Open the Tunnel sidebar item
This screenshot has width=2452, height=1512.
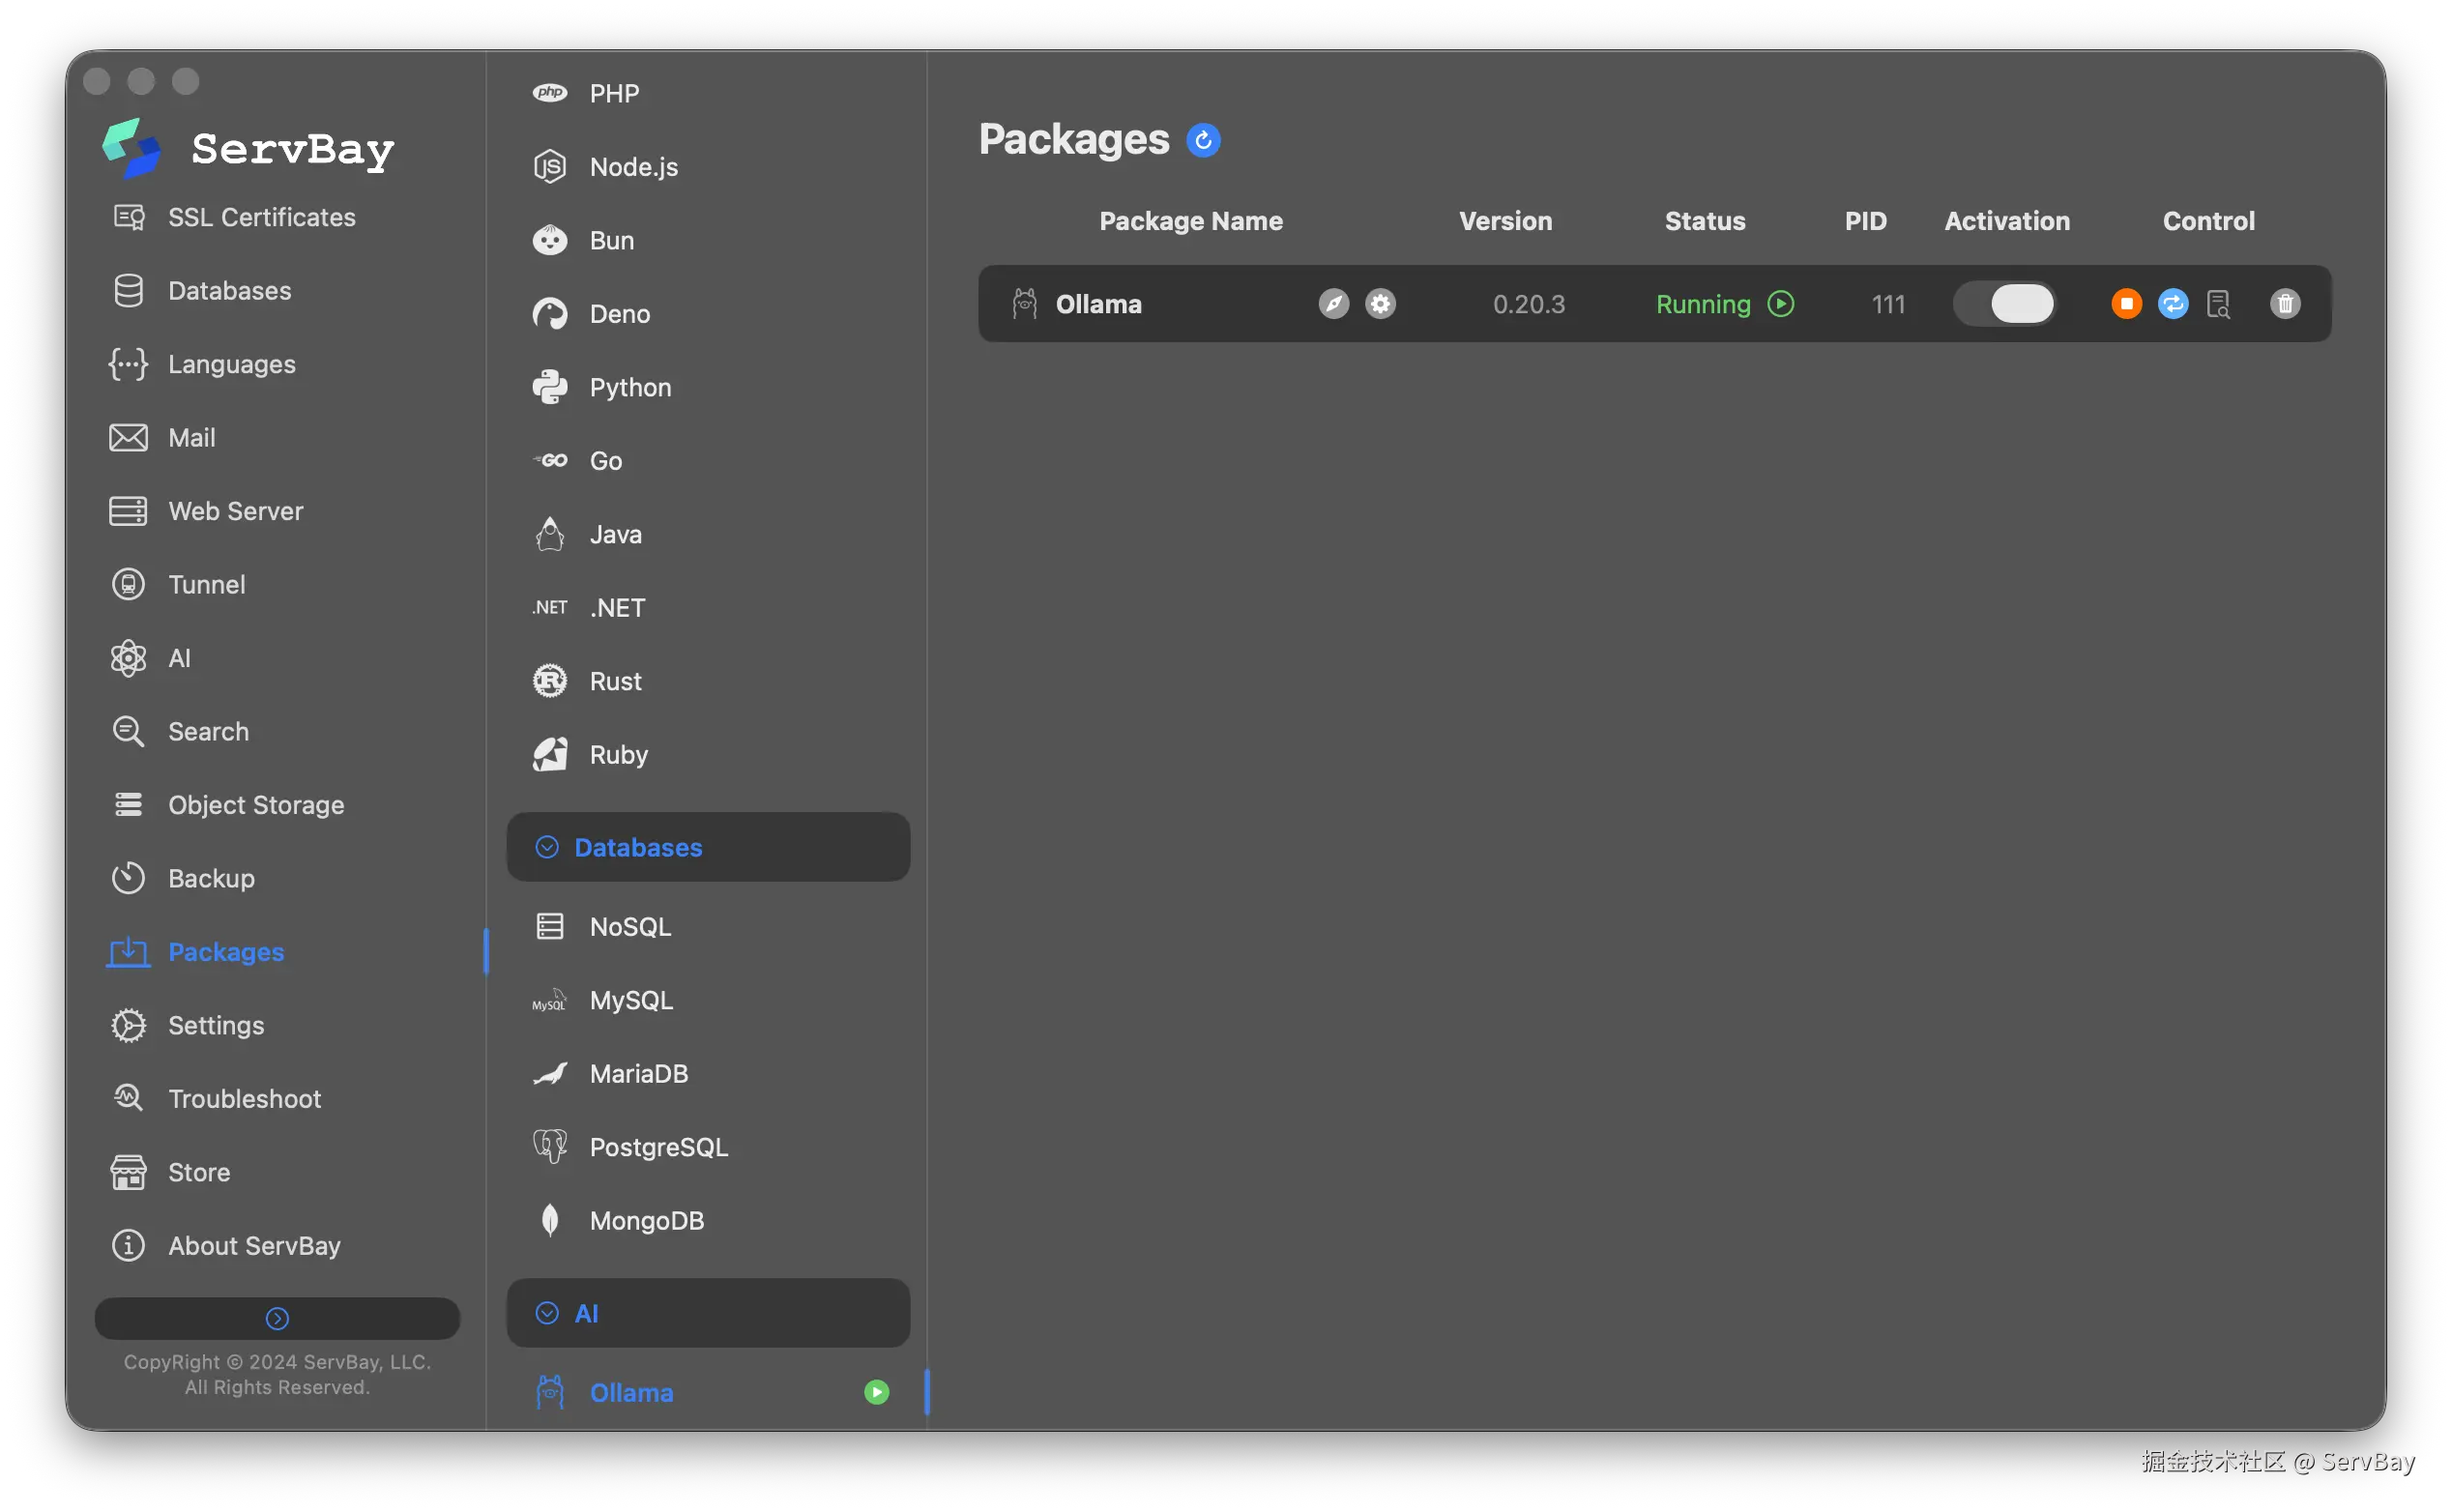206,584
